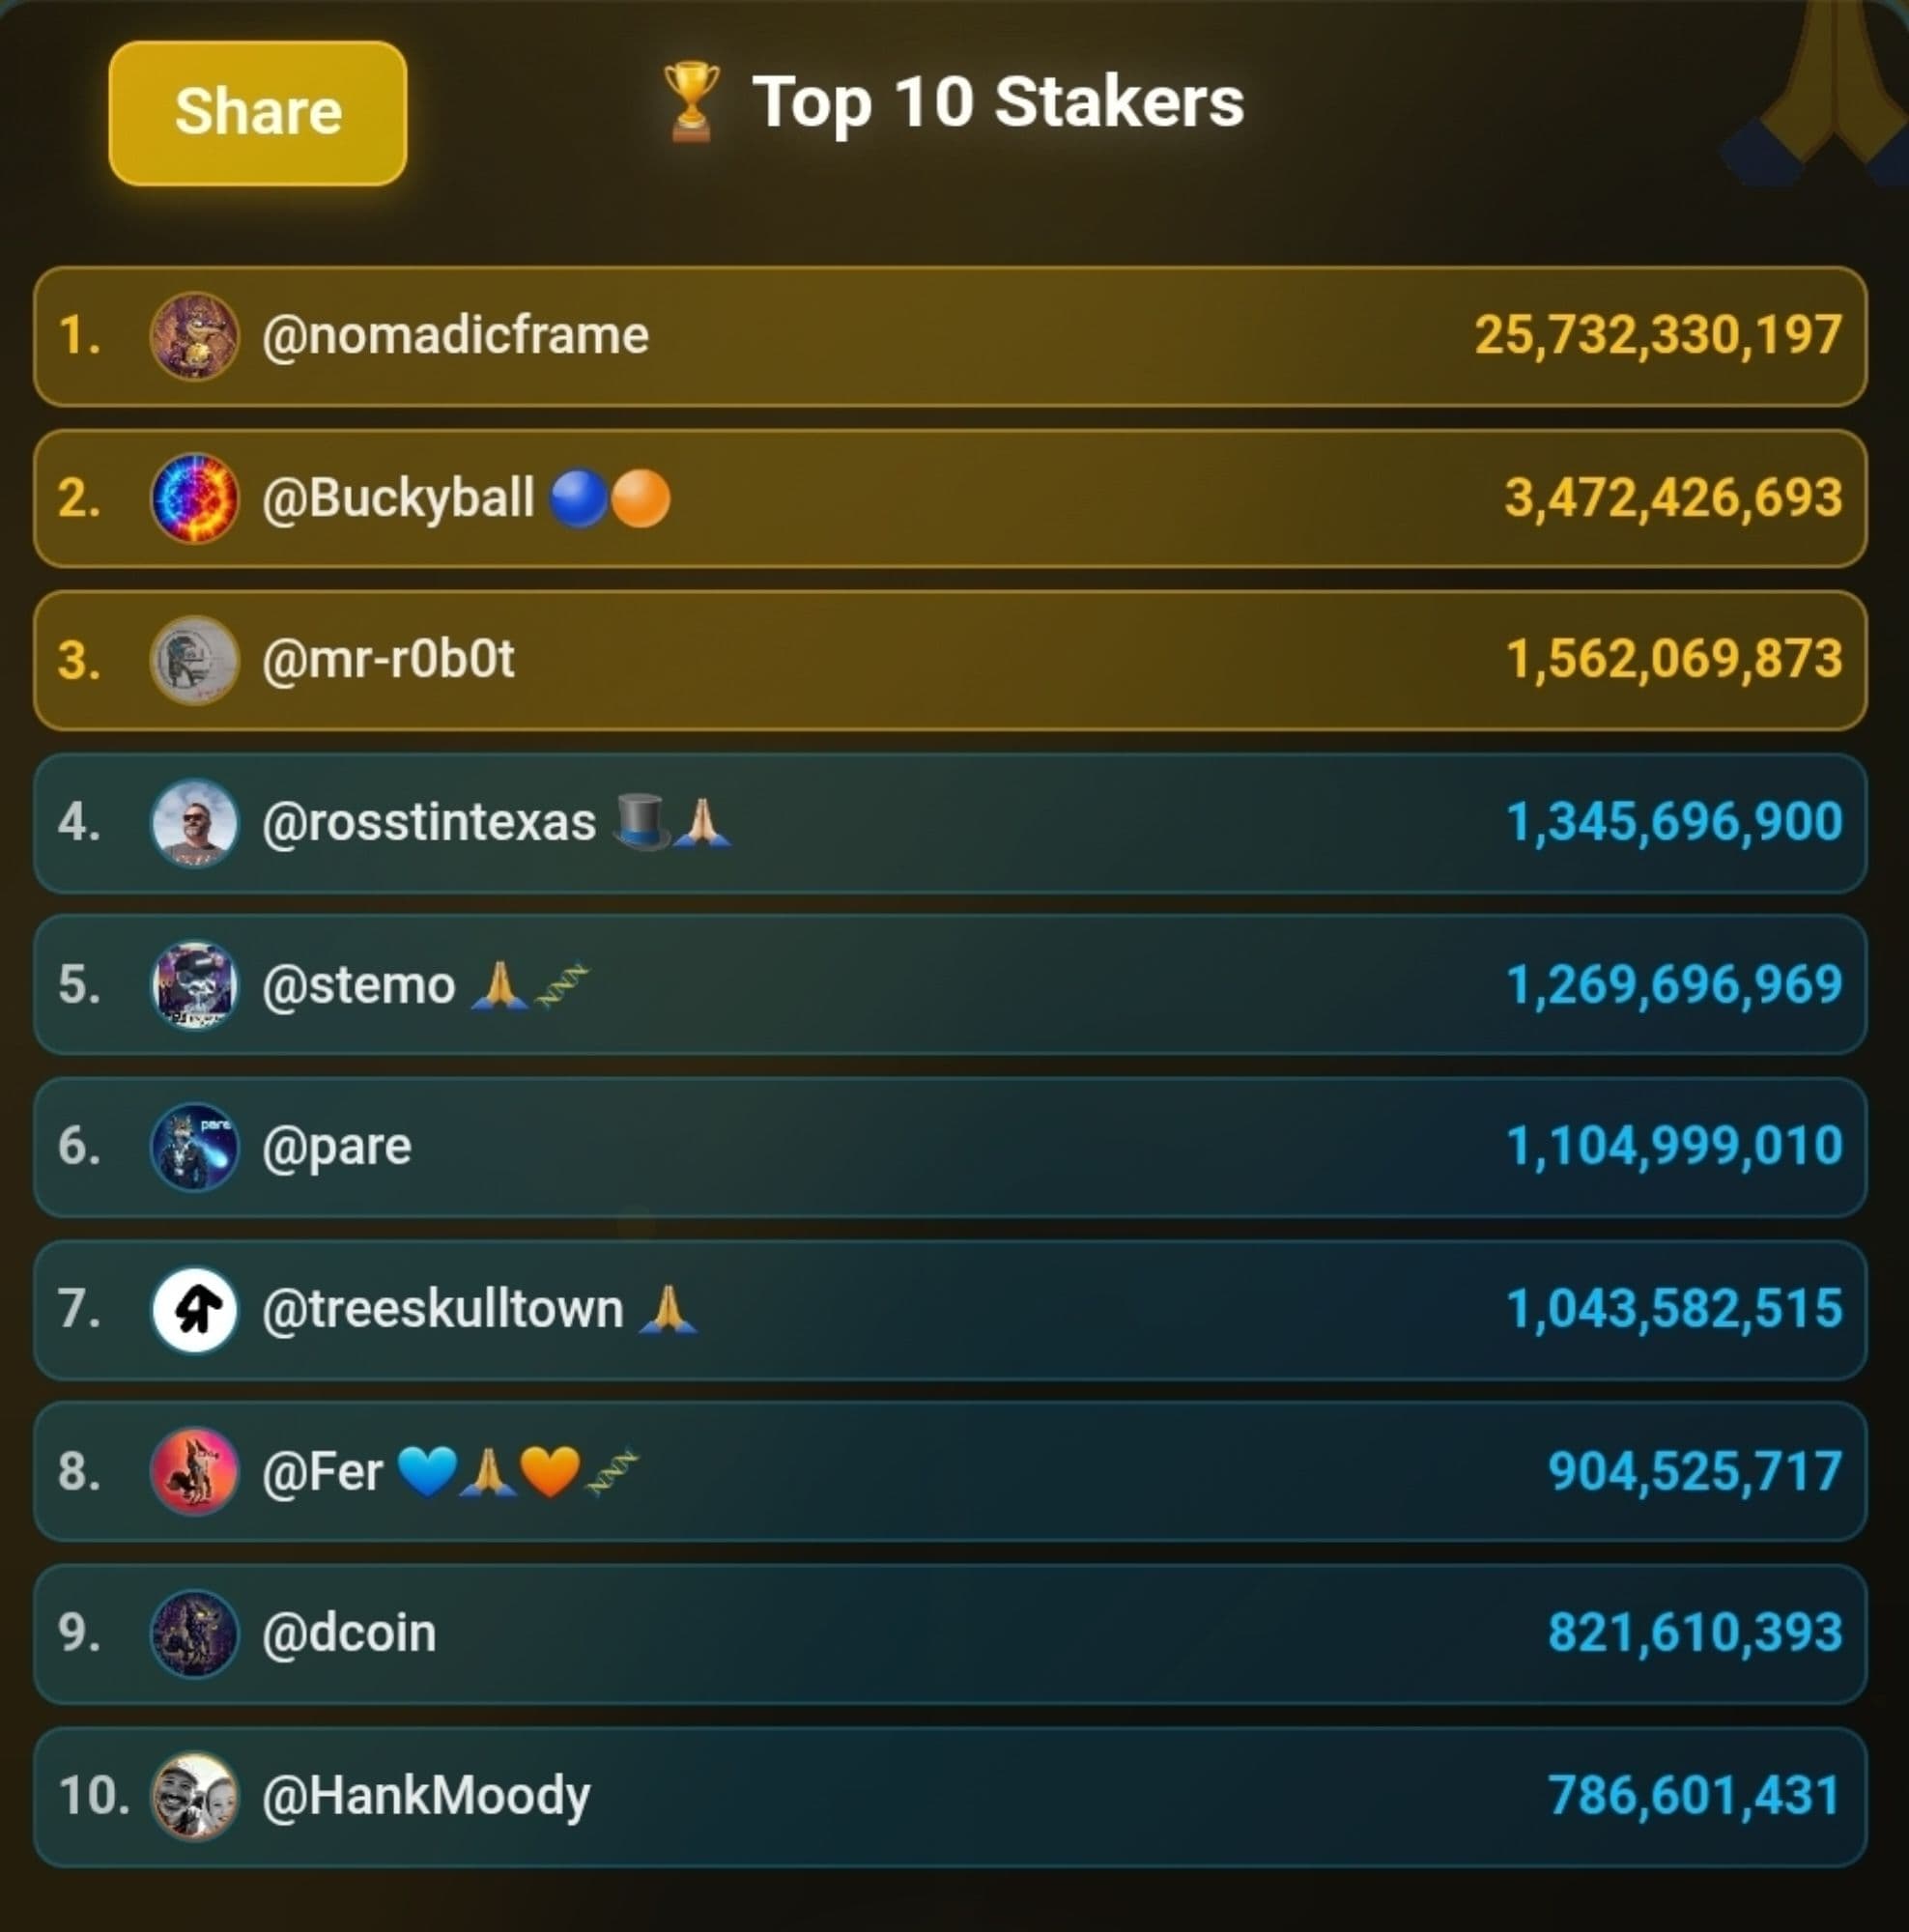Open @nomadicframe's profile avatar
This screenshot has height=1932, width=1909.
point(194,336)
